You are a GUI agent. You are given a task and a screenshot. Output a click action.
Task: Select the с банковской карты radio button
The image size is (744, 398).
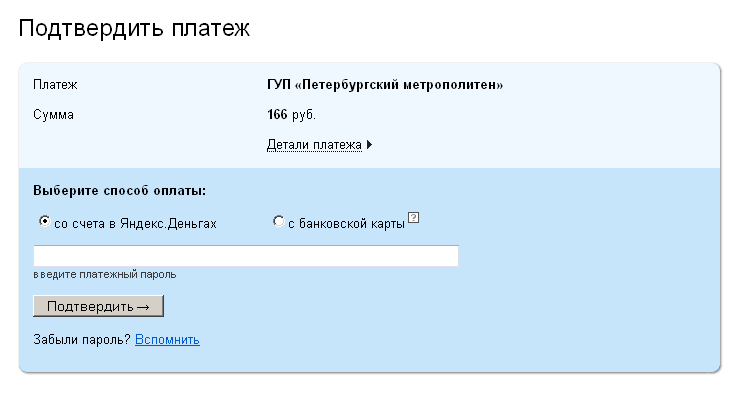[279, 221]
